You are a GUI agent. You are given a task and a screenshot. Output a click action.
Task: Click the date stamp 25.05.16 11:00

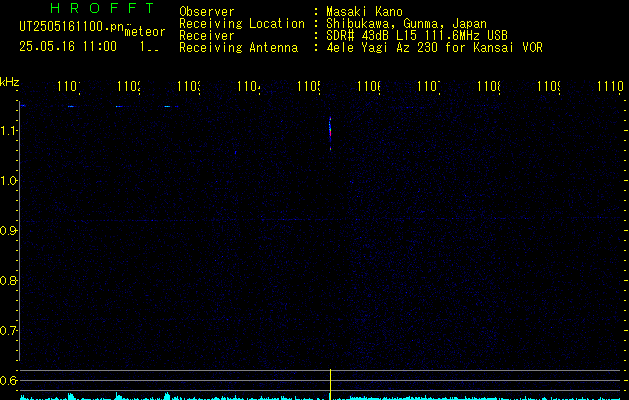pyautogui.click(x=68, y=47)
